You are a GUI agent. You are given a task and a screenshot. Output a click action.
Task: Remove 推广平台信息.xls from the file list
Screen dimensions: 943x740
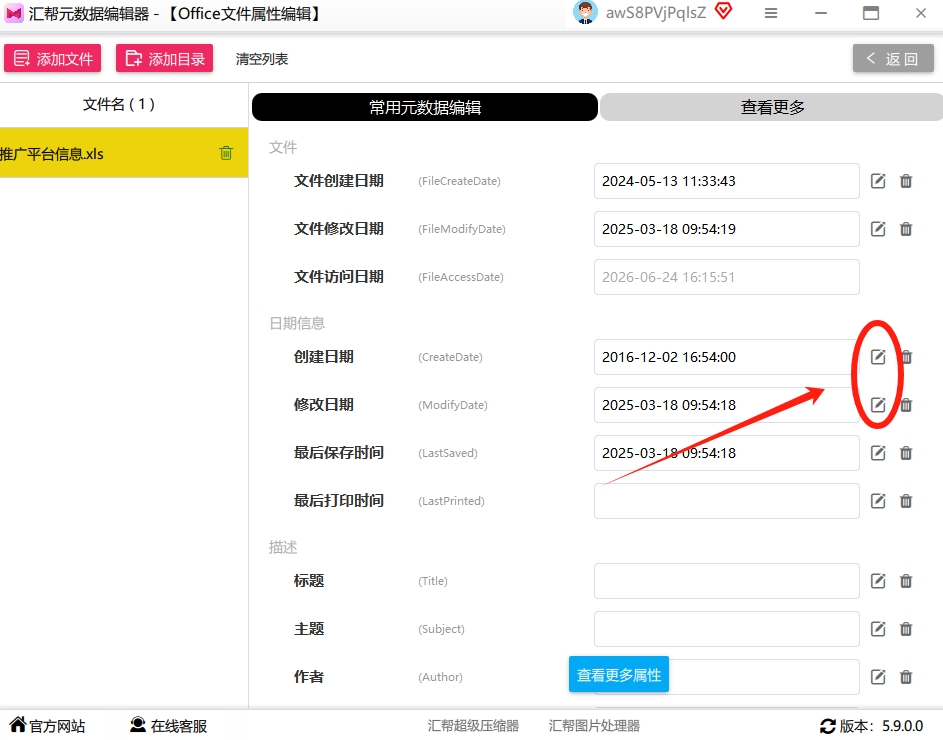click(x=226, y=153)
